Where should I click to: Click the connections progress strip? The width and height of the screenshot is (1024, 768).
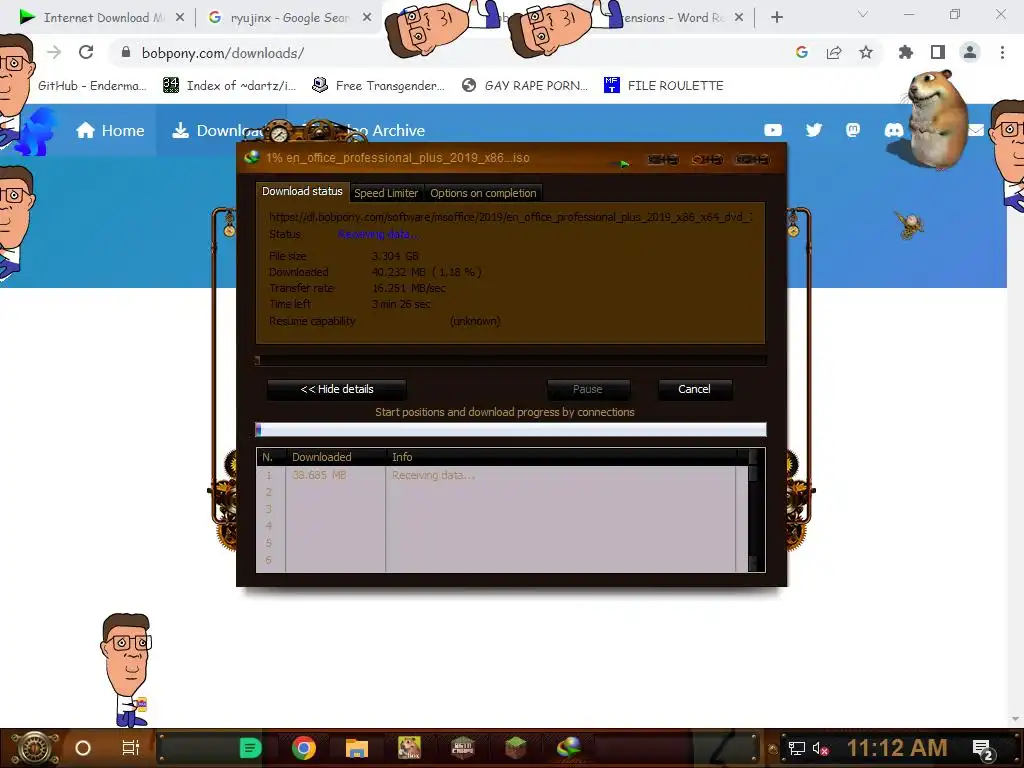[x=511, y=429]
